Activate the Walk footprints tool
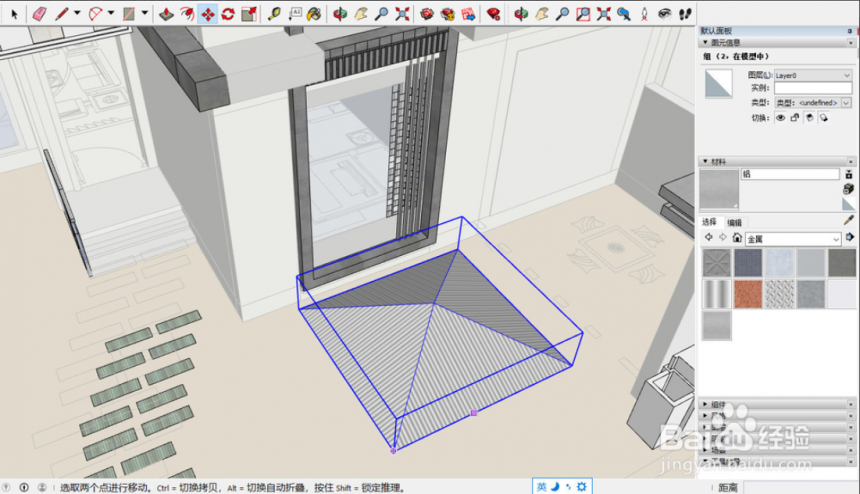This screenshot has height=494, width=860. click(686, 14)
